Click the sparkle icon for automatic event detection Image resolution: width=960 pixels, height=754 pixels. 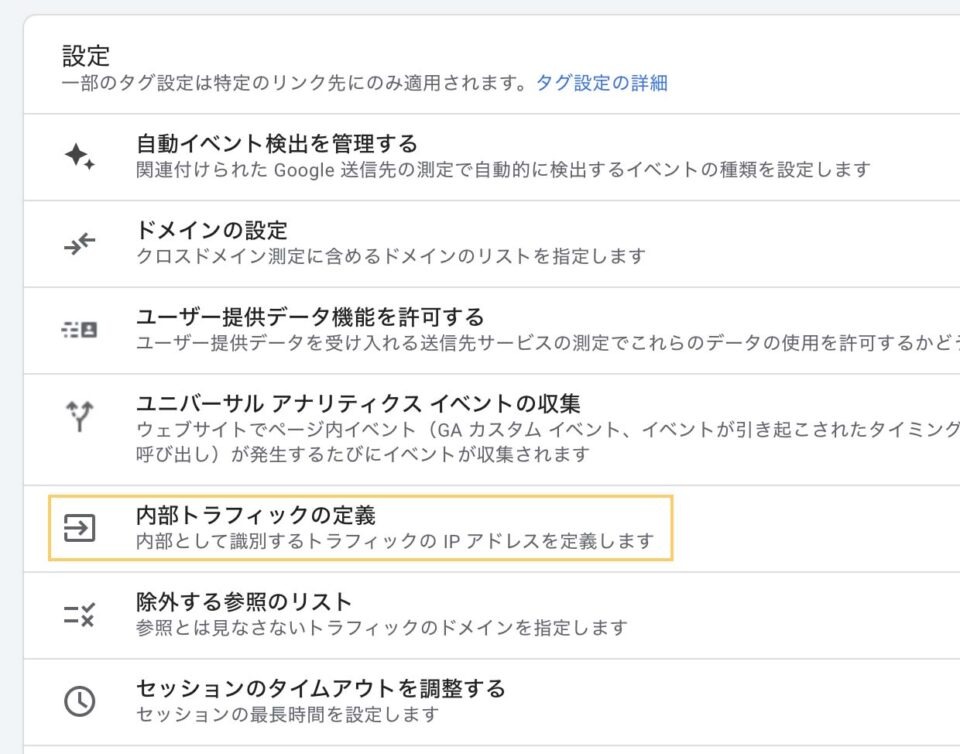[x=80, y=157]
